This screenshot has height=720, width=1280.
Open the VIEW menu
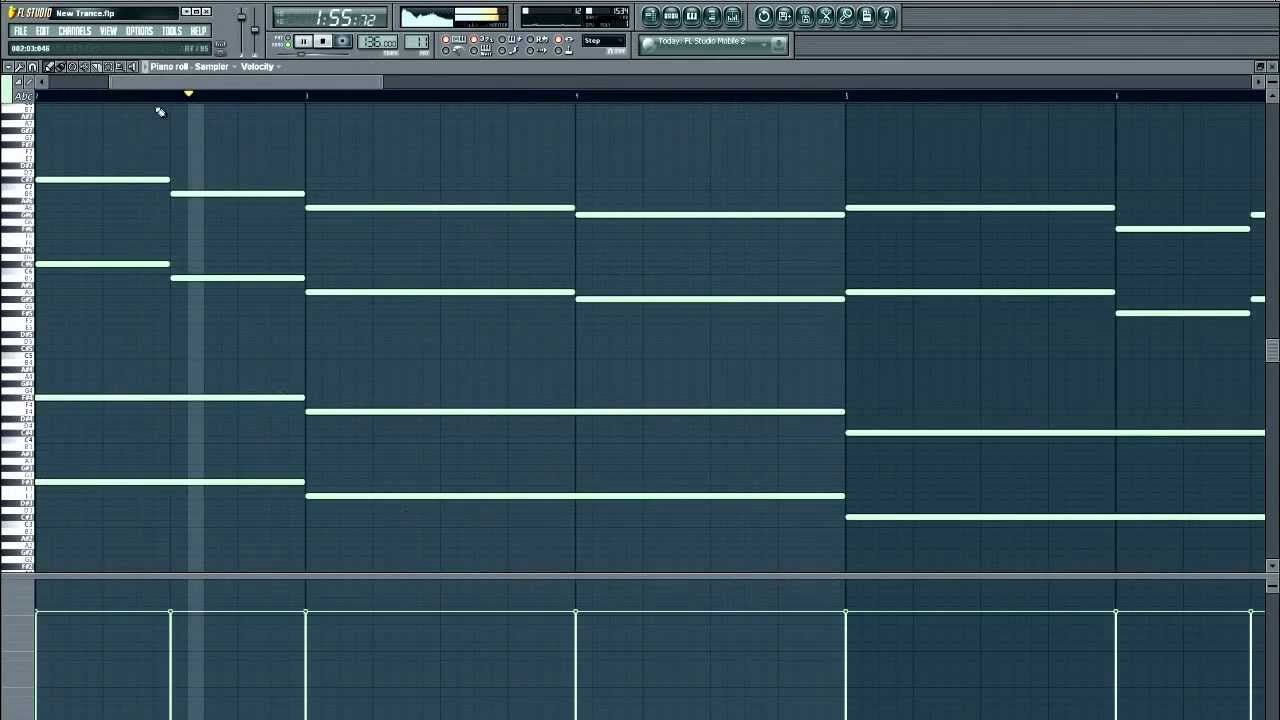pos(108,31)
